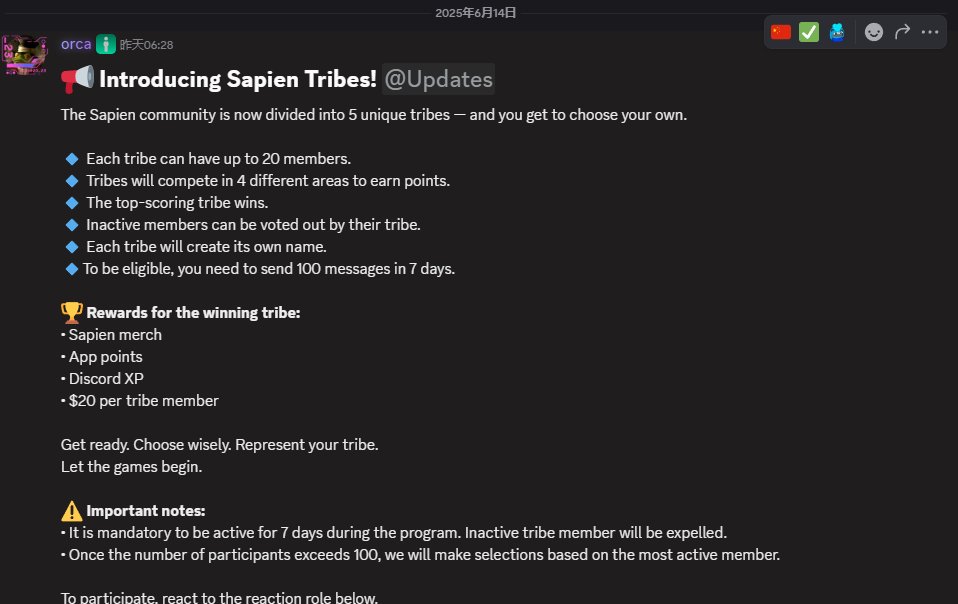Viewport: 958px width, 604px height.
Task: React with the green check mark emoji
Action: (808, 32)
